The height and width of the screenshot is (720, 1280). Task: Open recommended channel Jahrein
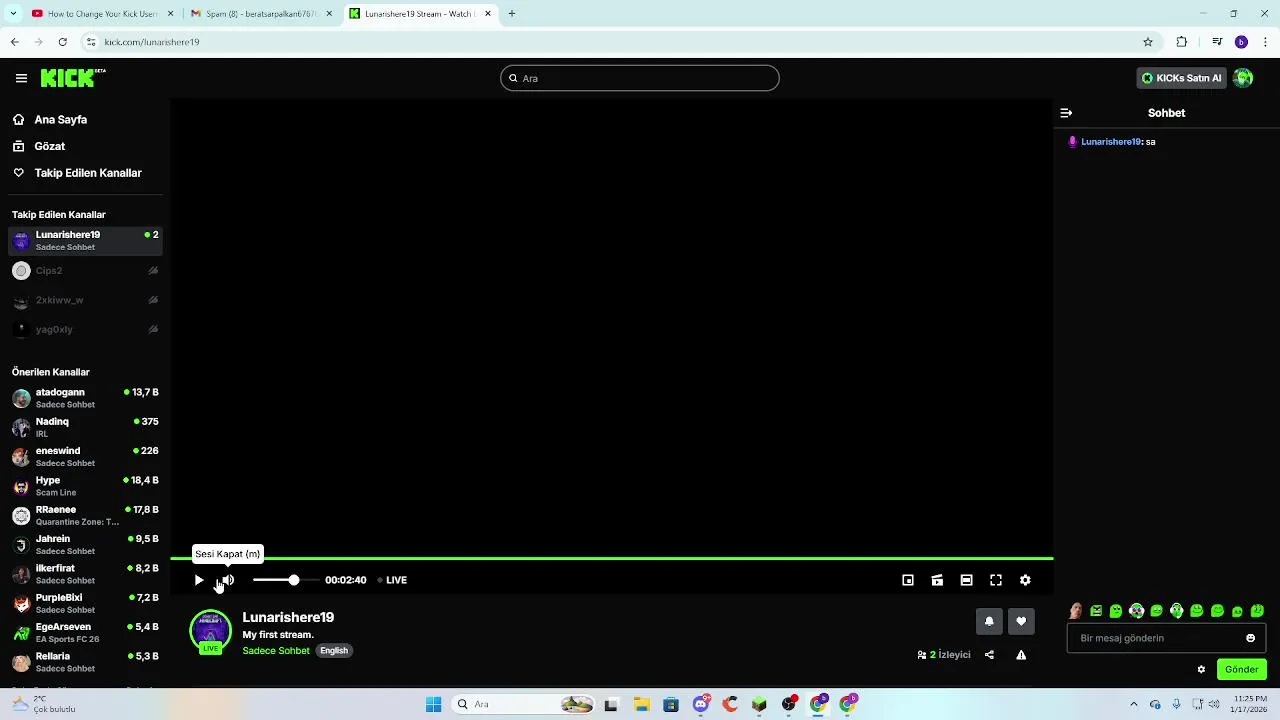coord(85,544)
